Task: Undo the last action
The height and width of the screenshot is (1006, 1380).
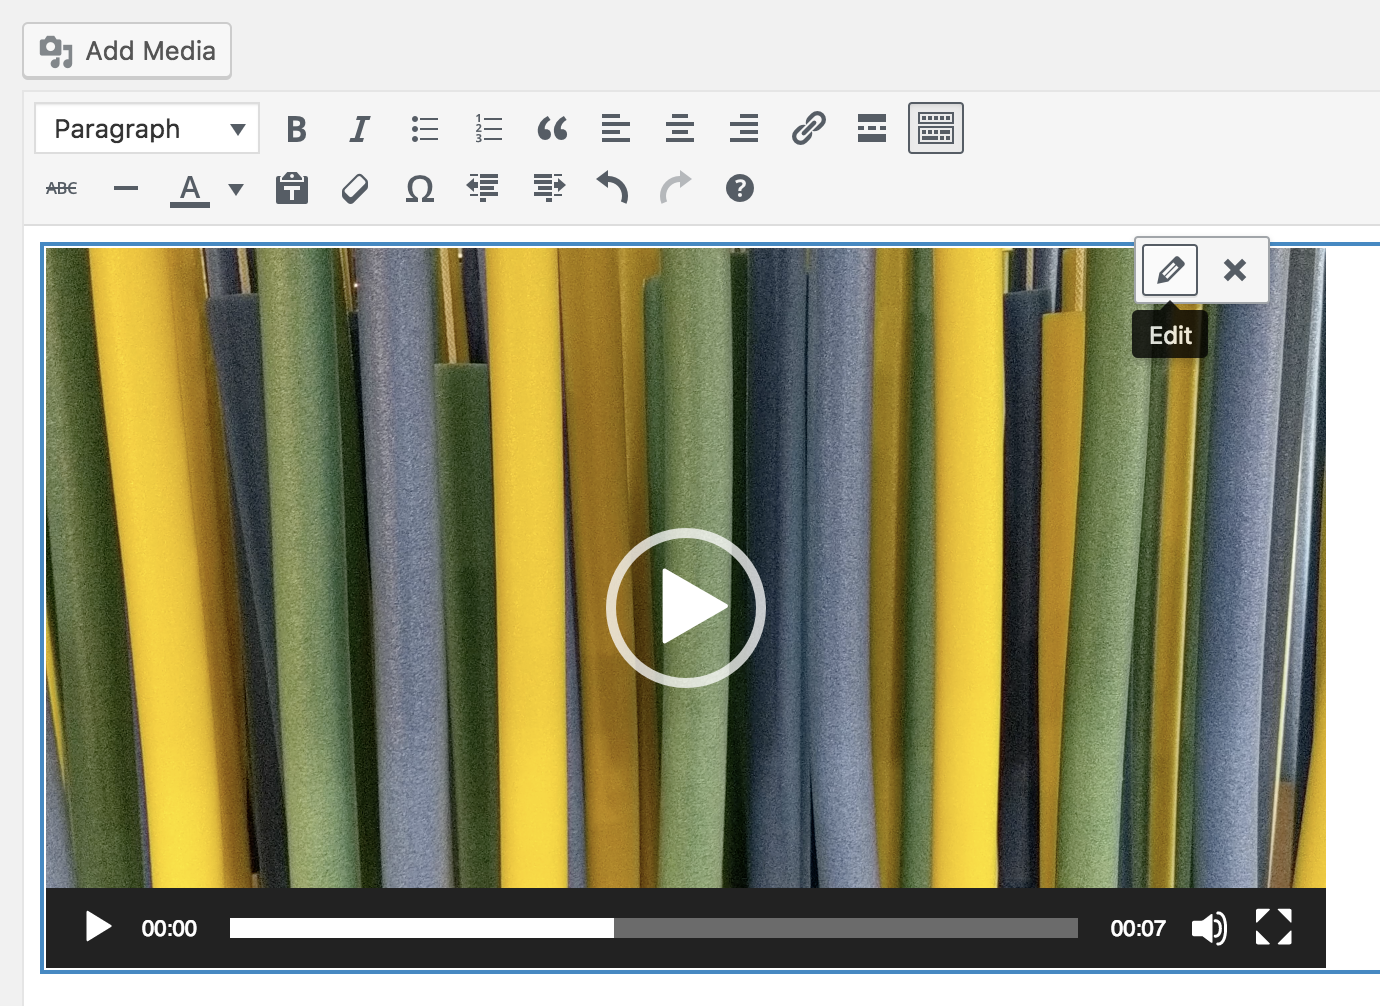Action: 612,188
